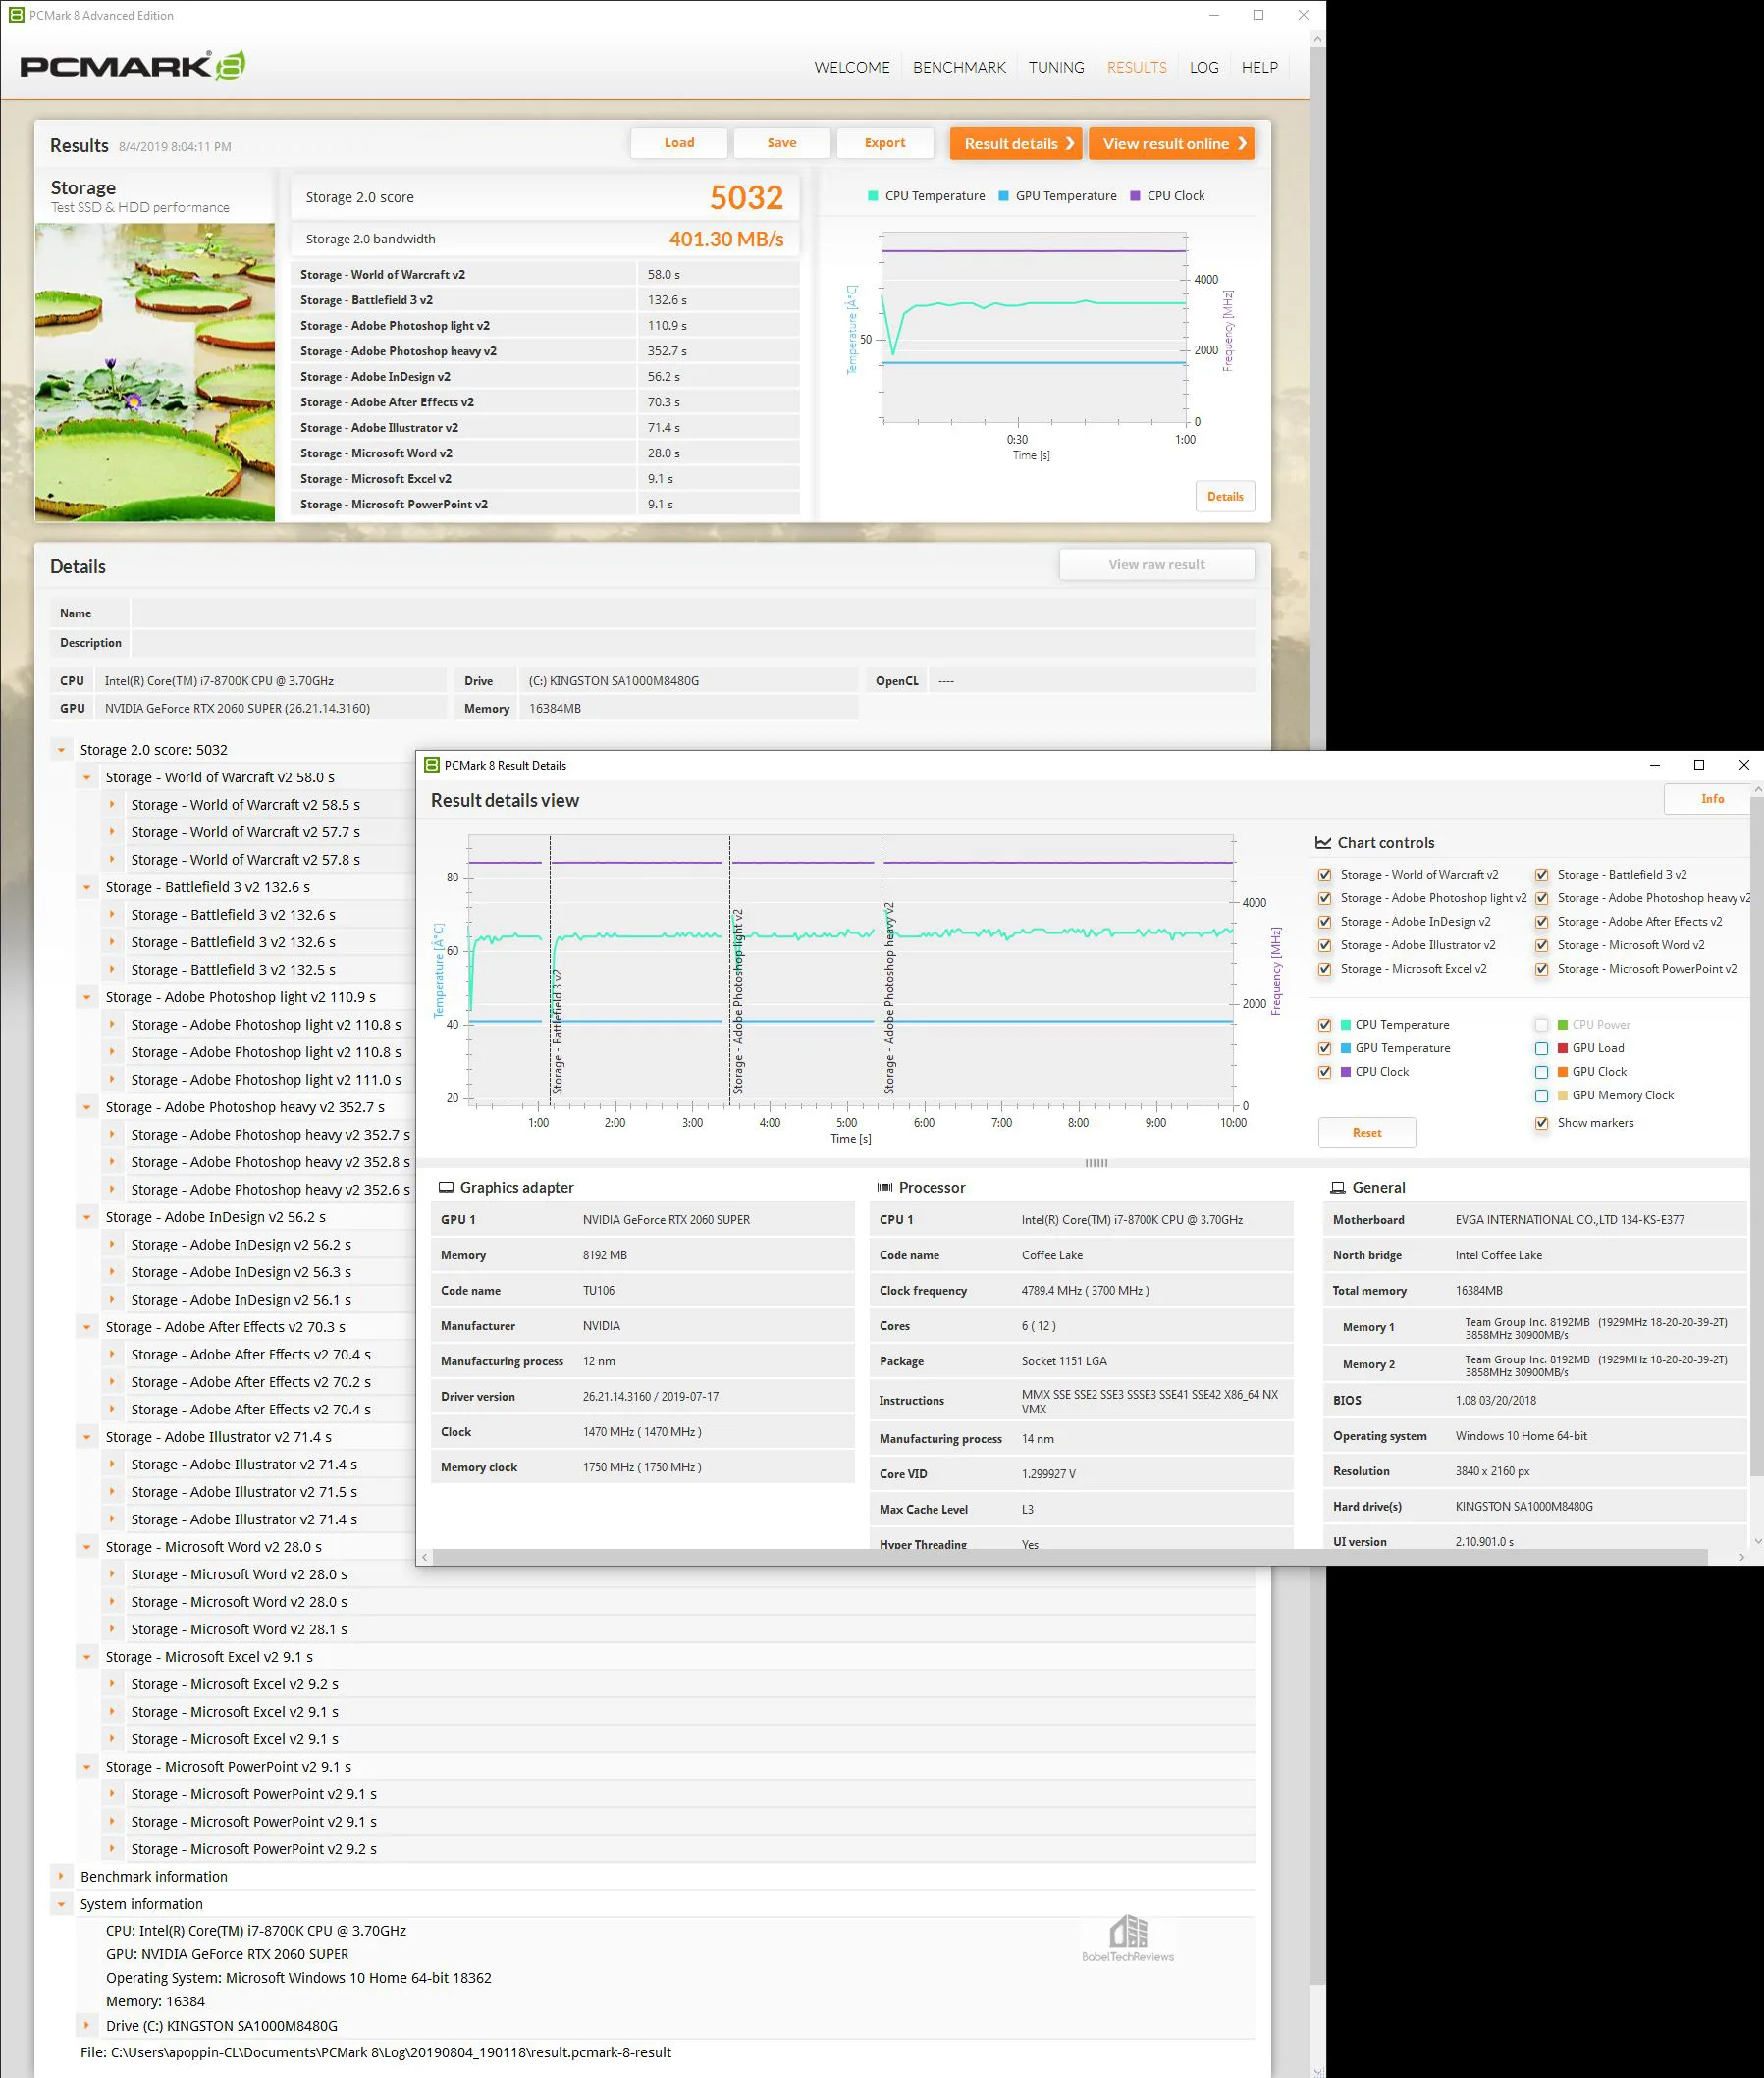Uncheck Storage - Adobe InDesign v2 series
1764x2078 pixels.
click(1325, 922)
